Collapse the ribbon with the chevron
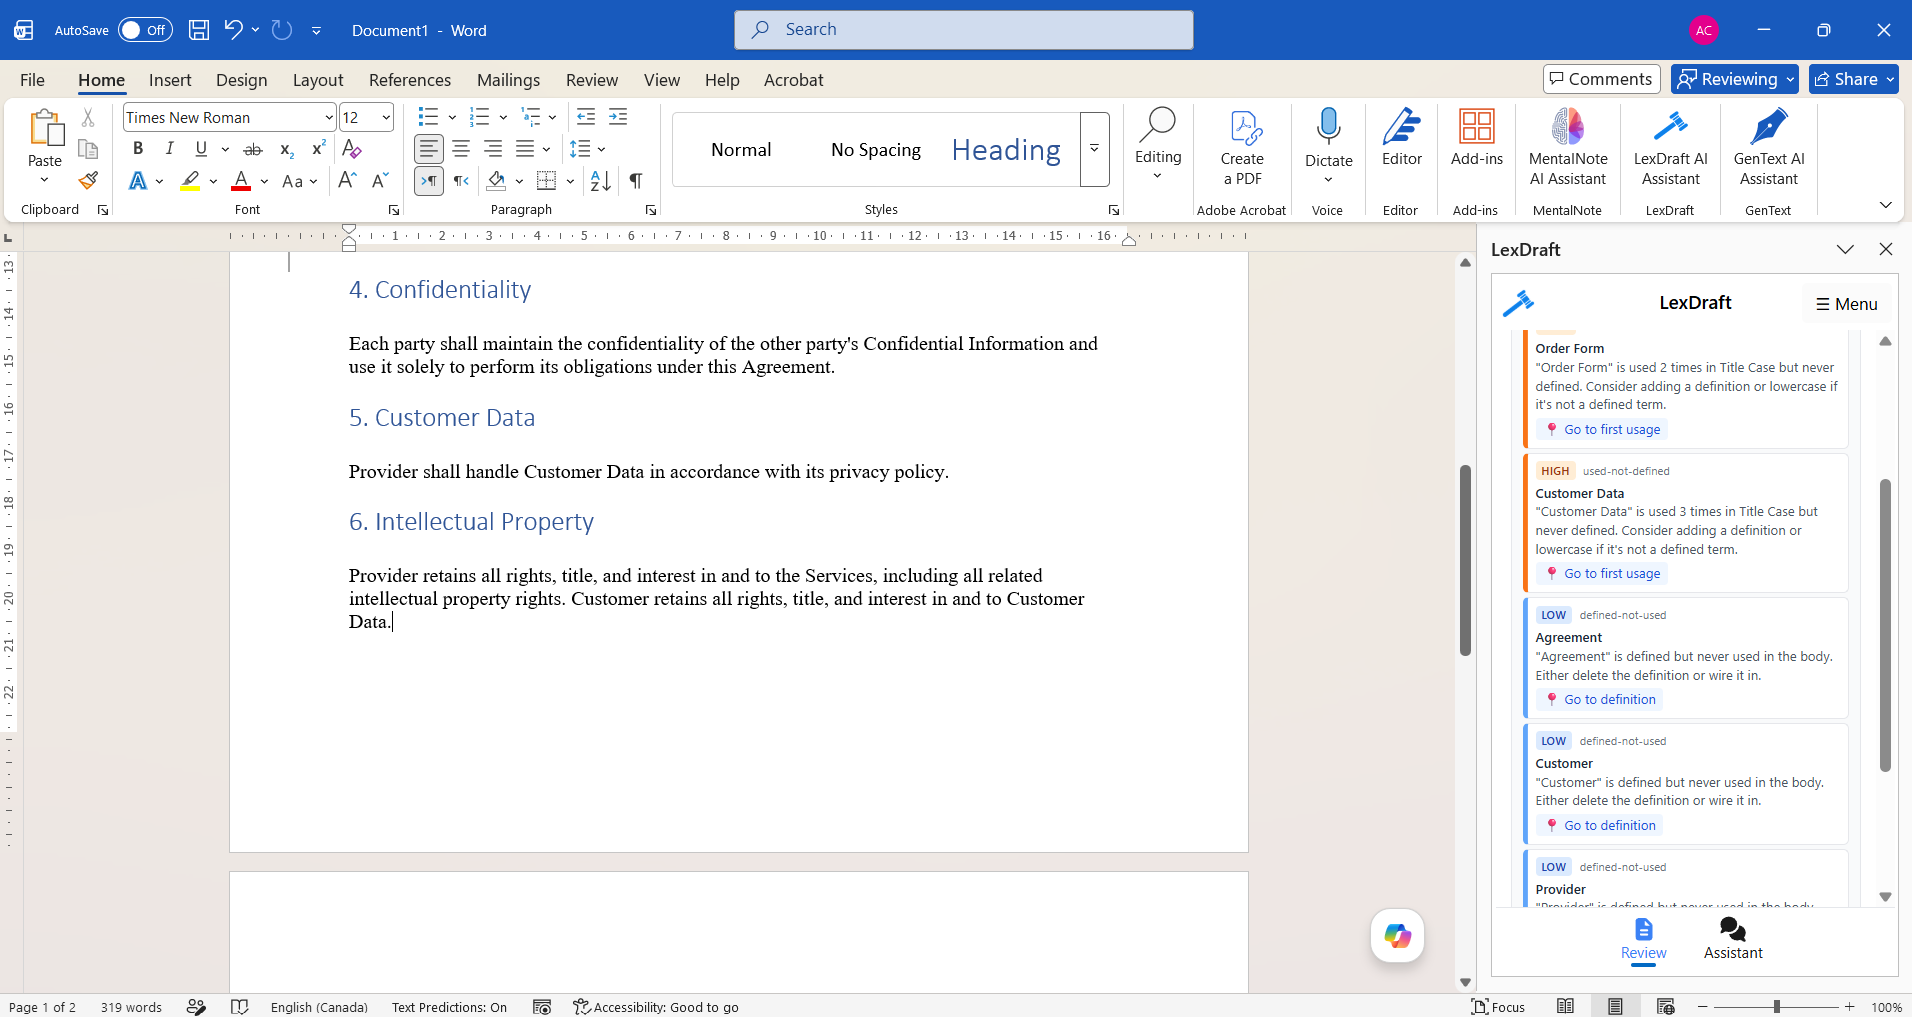 point(1885,205)
